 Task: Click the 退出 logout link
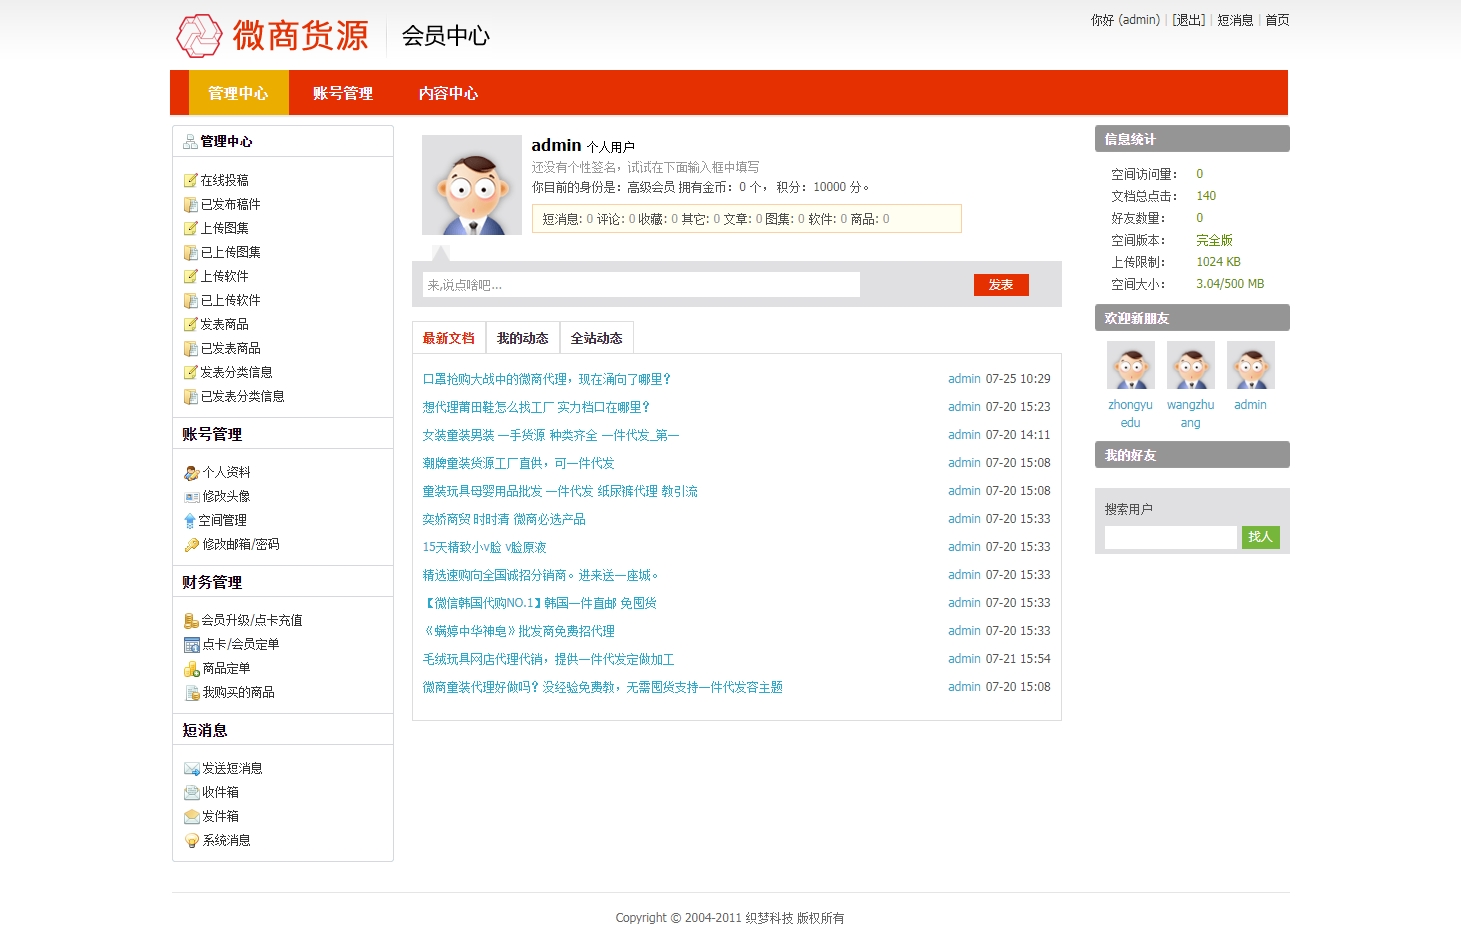coord(1188,20)
